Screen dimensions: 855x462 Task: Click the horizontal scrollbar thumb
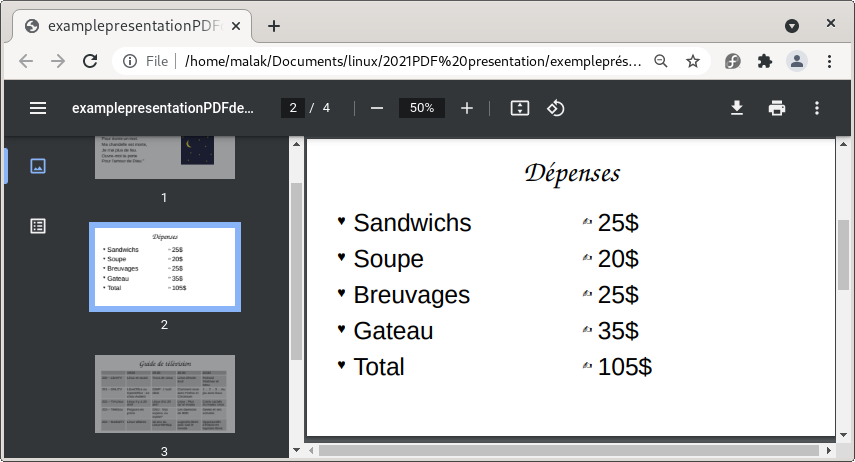pos(569,451)
